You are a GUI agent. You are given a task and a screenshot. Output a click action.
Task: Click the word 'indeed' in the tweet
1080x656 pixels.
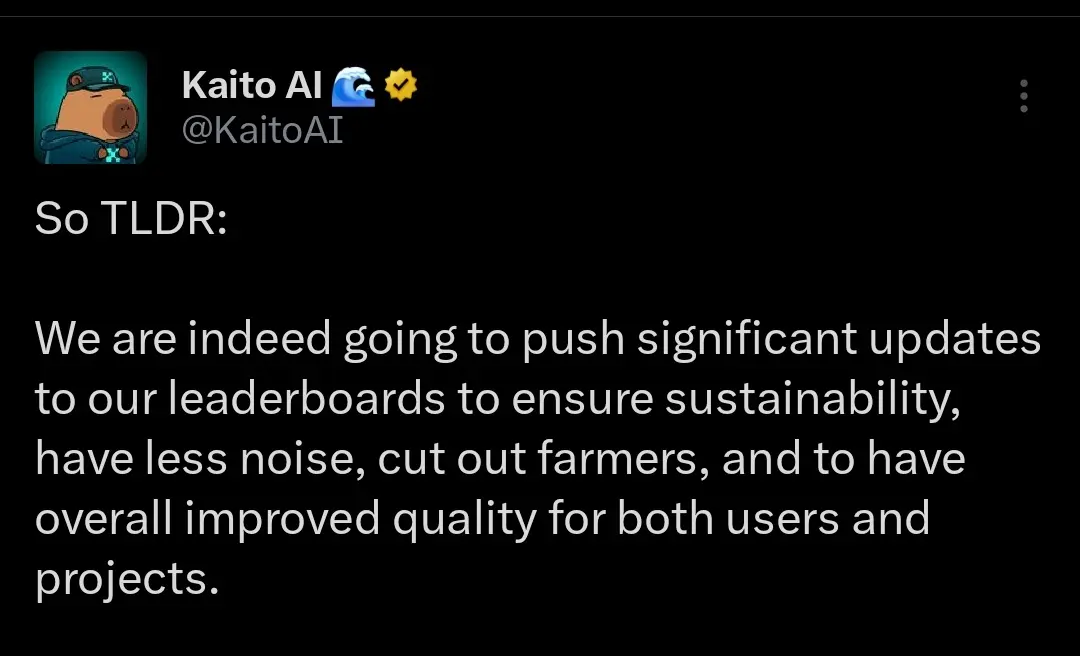pos(260,338)
